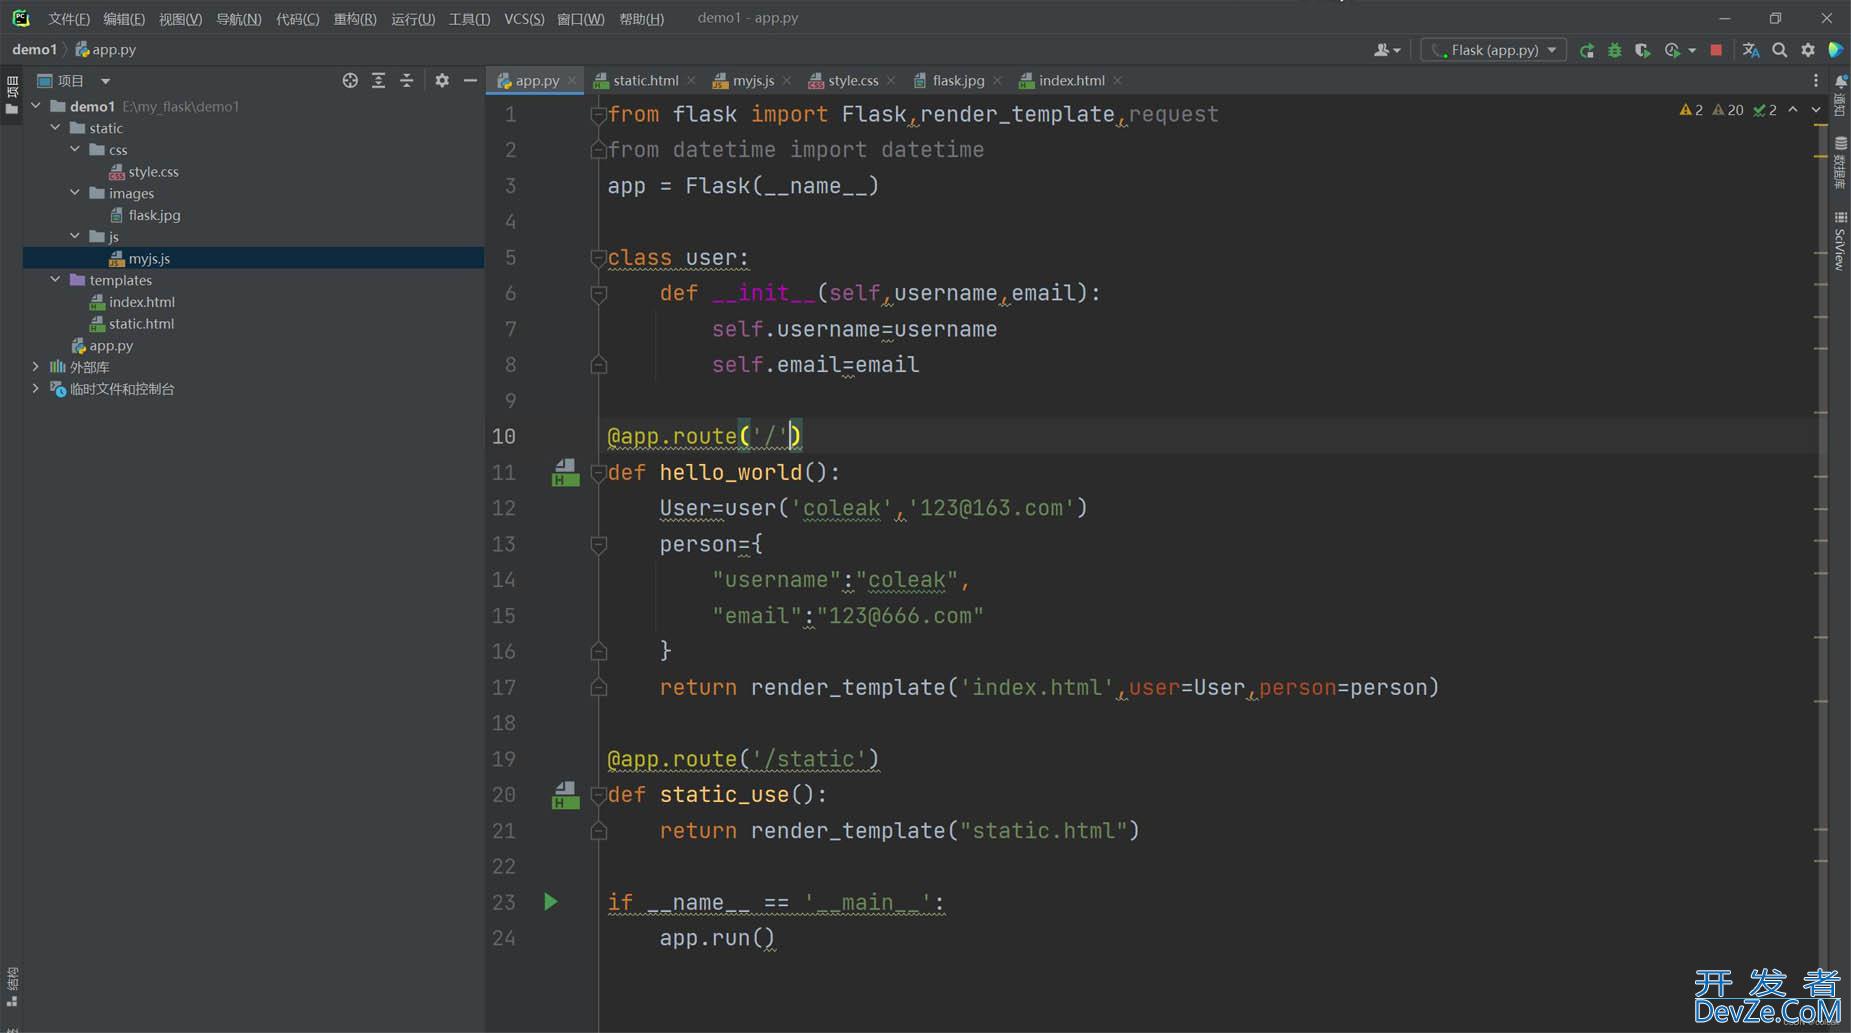This screenshot has height=1033, width=1851.
Task: Open the translate icon in the toolbar
Action: pos(1751,50)
